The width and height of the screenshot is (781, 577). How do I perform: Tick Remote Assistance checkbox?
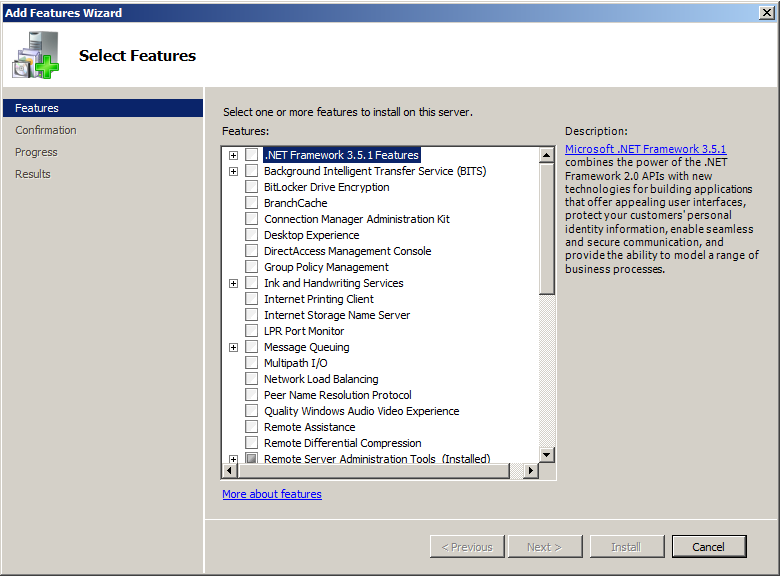(x=252, y=427)
